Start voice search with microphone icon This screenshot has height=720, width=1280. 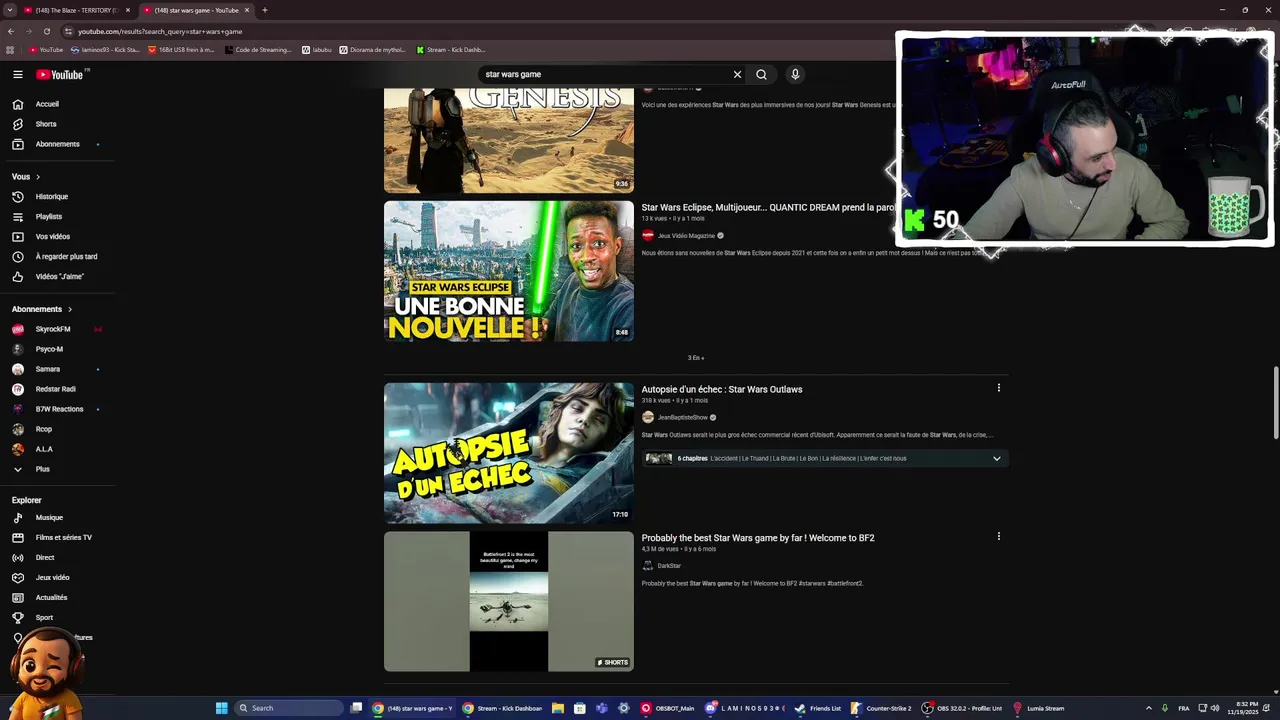point(795,74)
